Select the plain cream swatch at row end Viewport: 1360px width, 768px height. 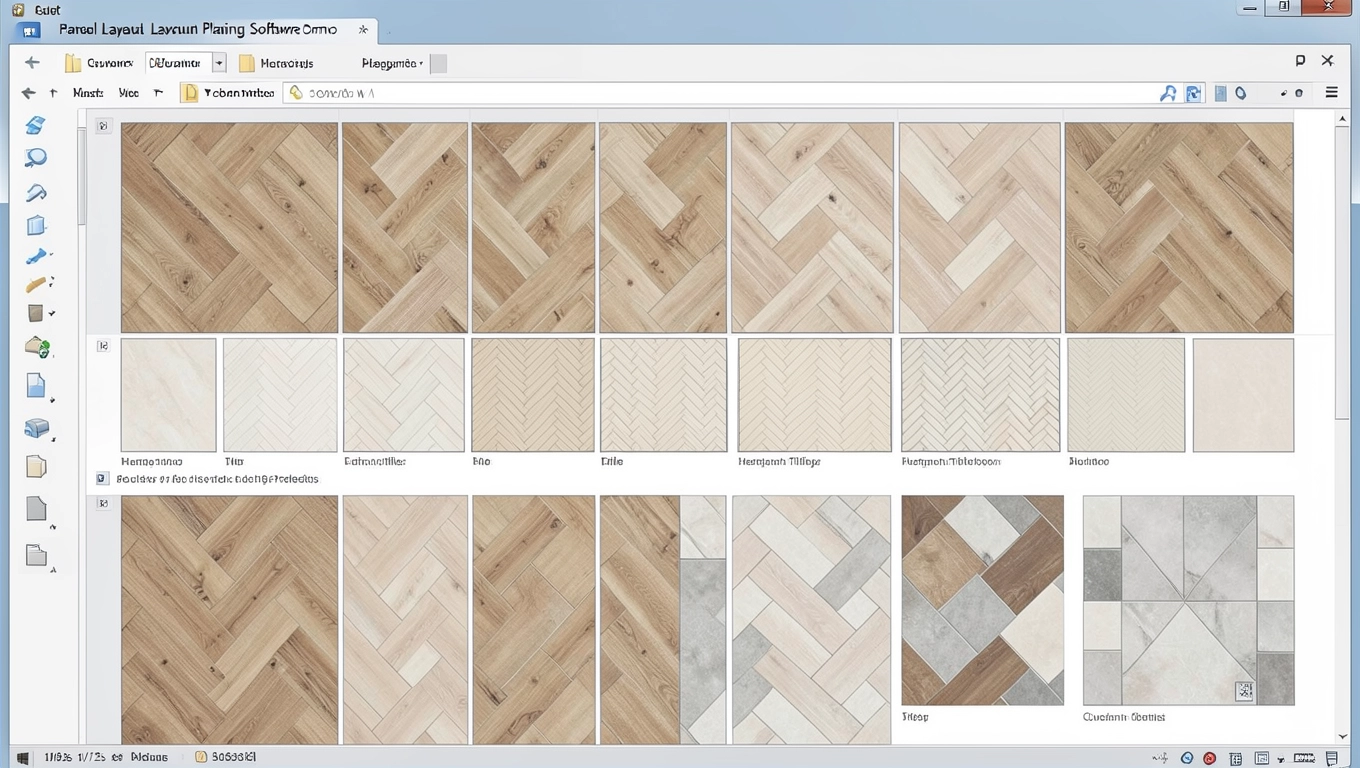(1243, 395)
